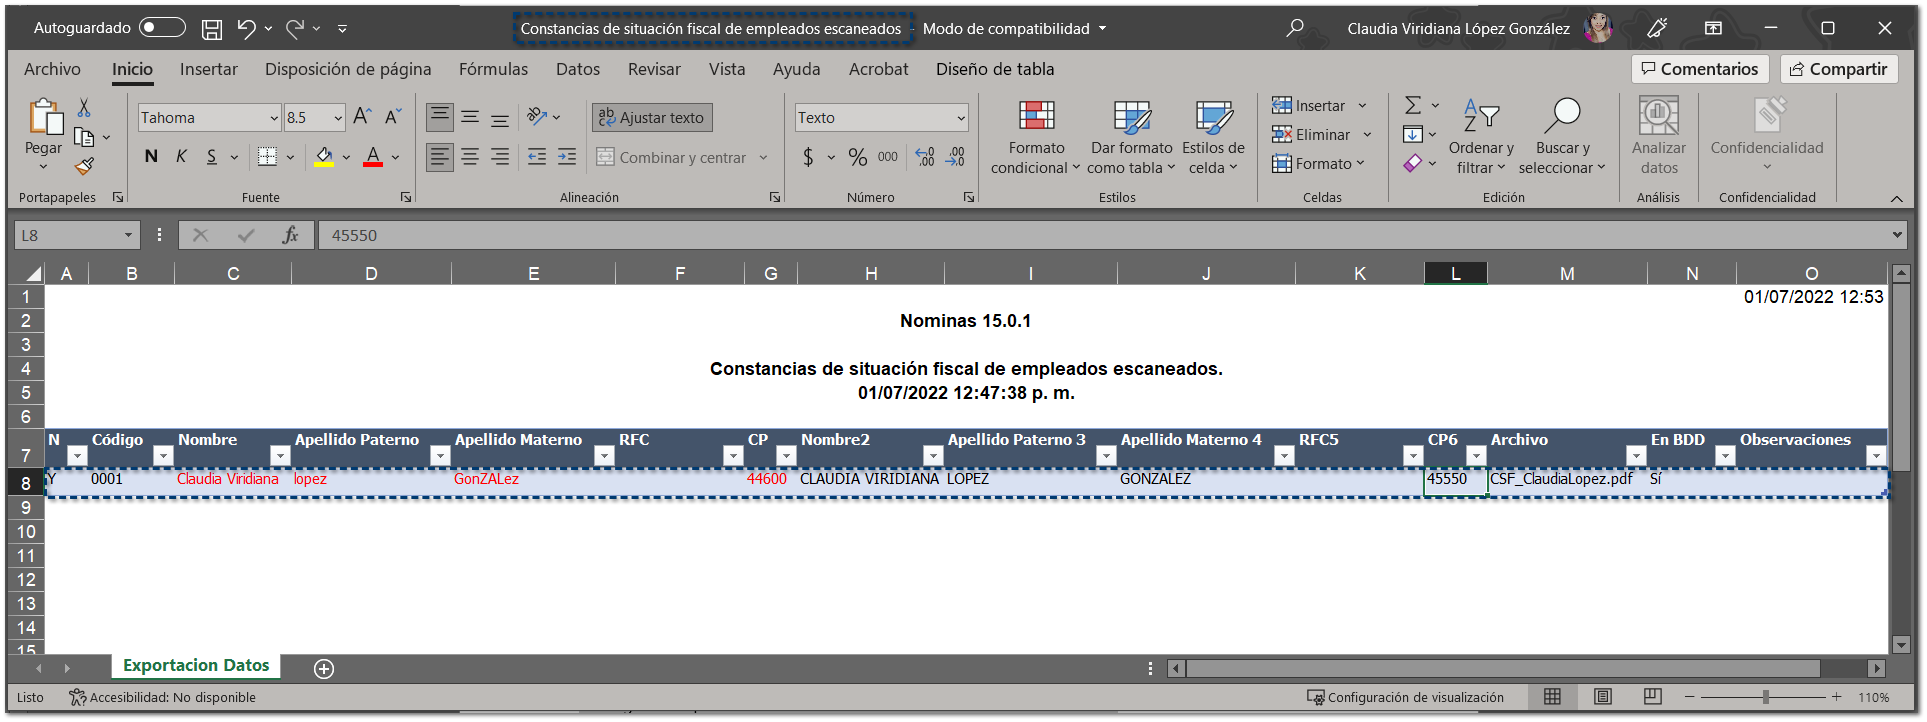
Task: Switch to the Insertar tab
Action: point(209,69)
